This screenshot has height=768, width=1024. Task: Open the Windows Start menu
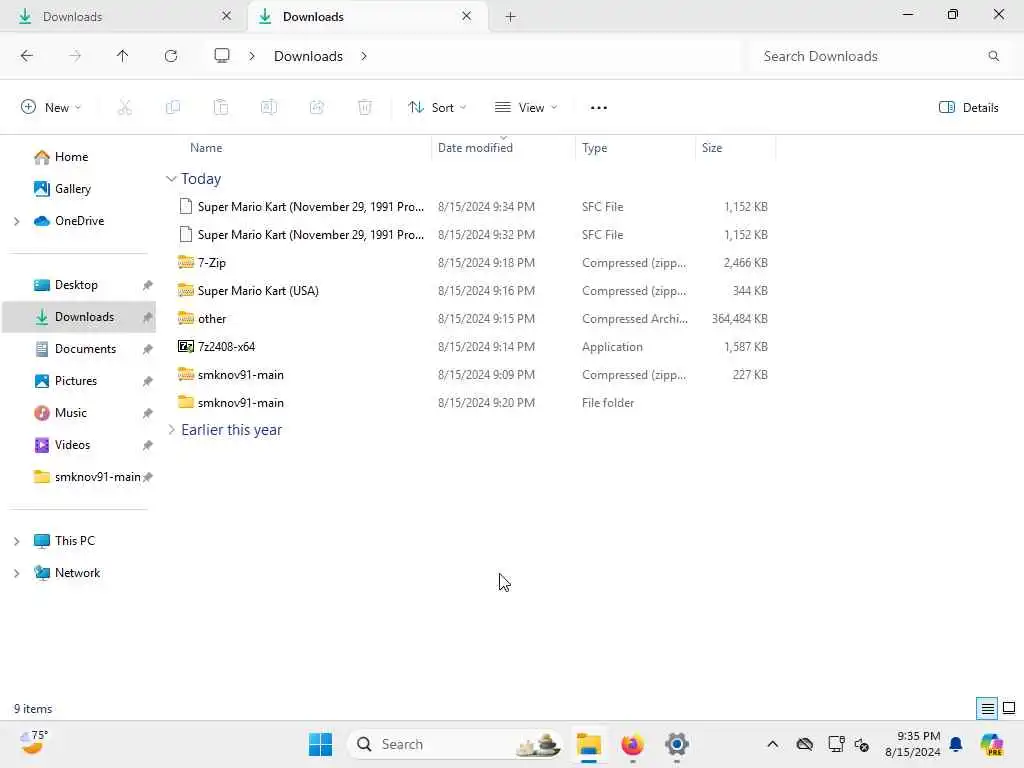coord(320,744)
